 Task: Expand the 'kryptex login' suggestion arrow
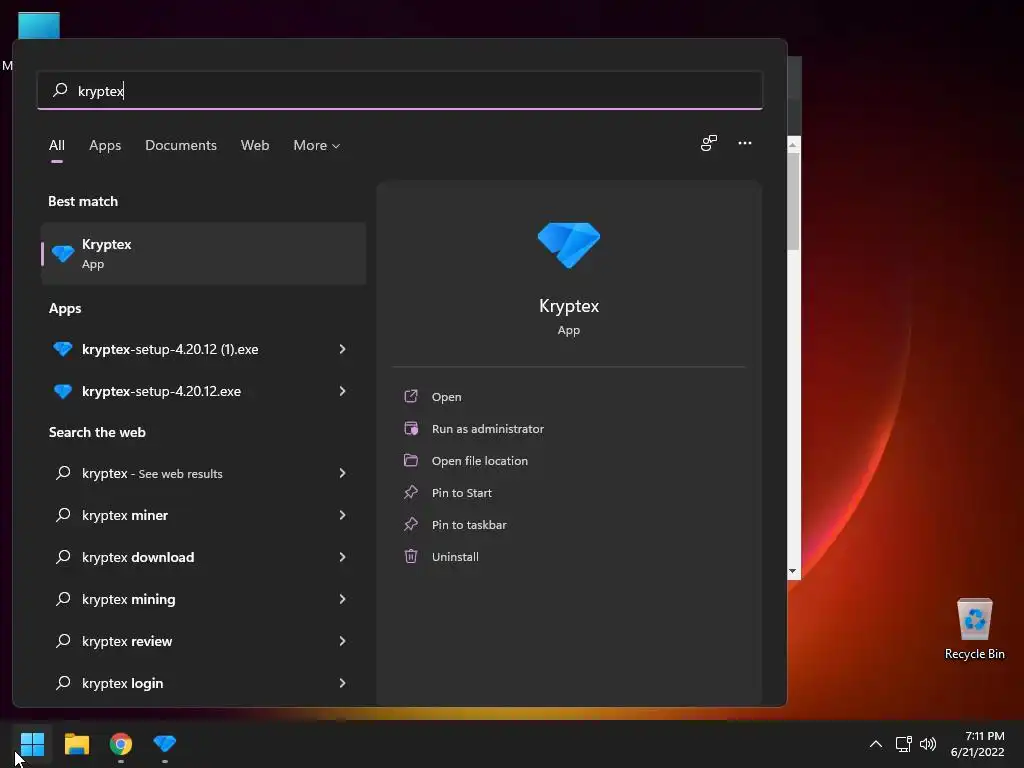(x=342, y=682)
